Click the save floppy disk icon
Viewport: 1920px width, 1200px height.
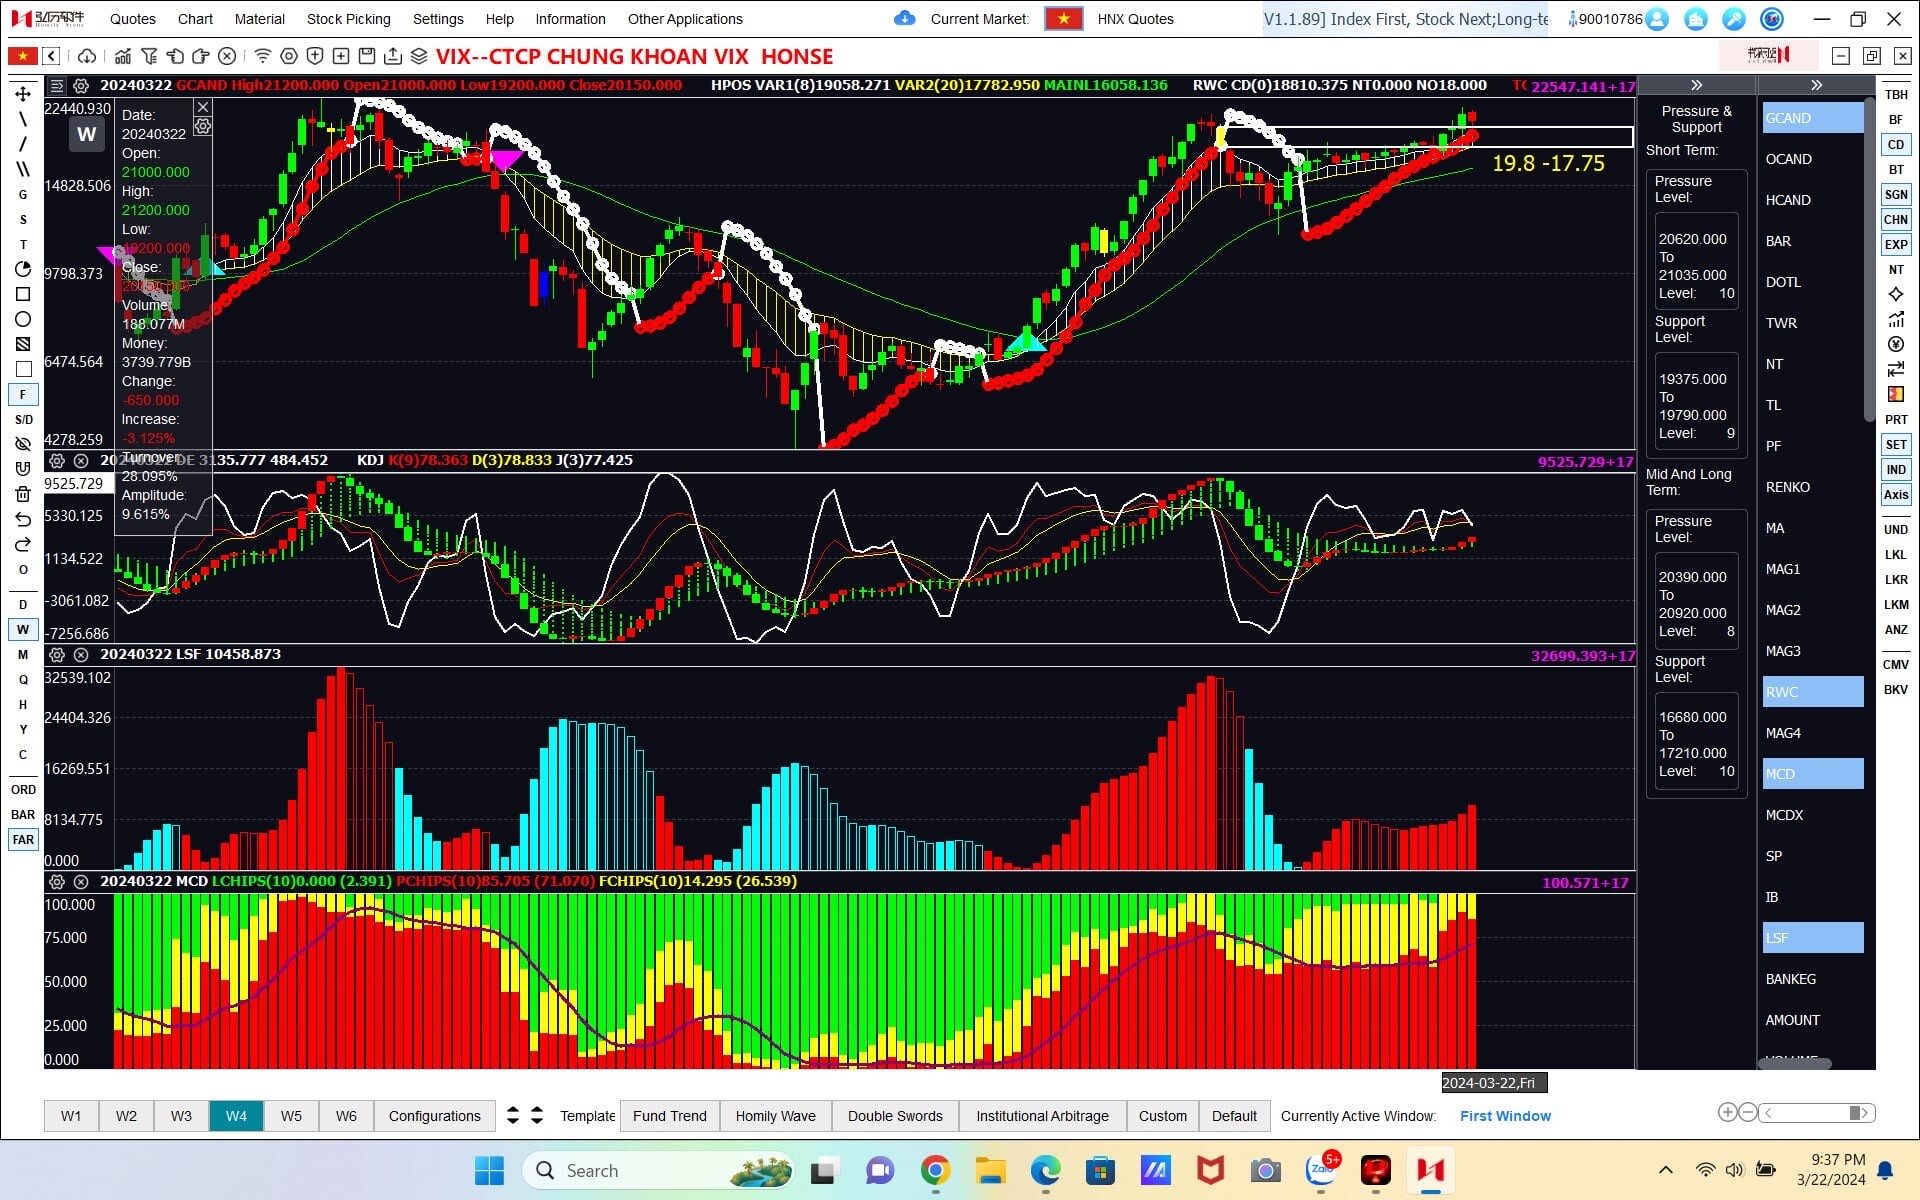coord(367,56)
